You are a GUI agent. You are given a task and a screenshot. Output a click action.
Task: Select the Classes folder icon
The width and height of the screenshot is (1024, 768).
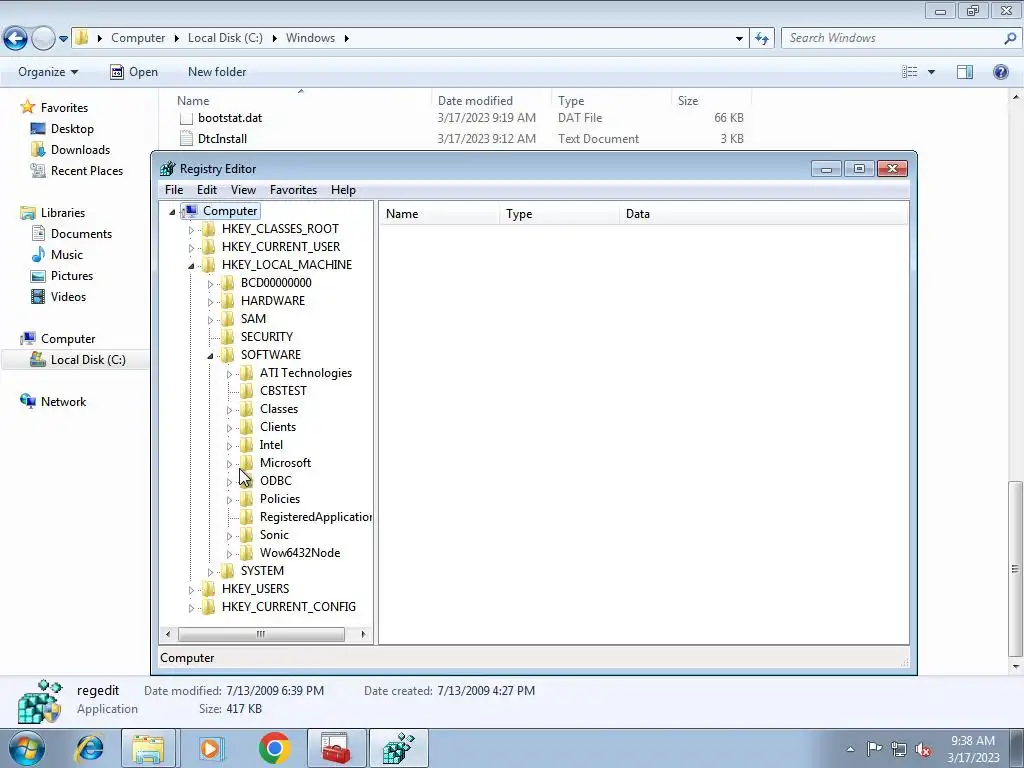click(246, 409)
